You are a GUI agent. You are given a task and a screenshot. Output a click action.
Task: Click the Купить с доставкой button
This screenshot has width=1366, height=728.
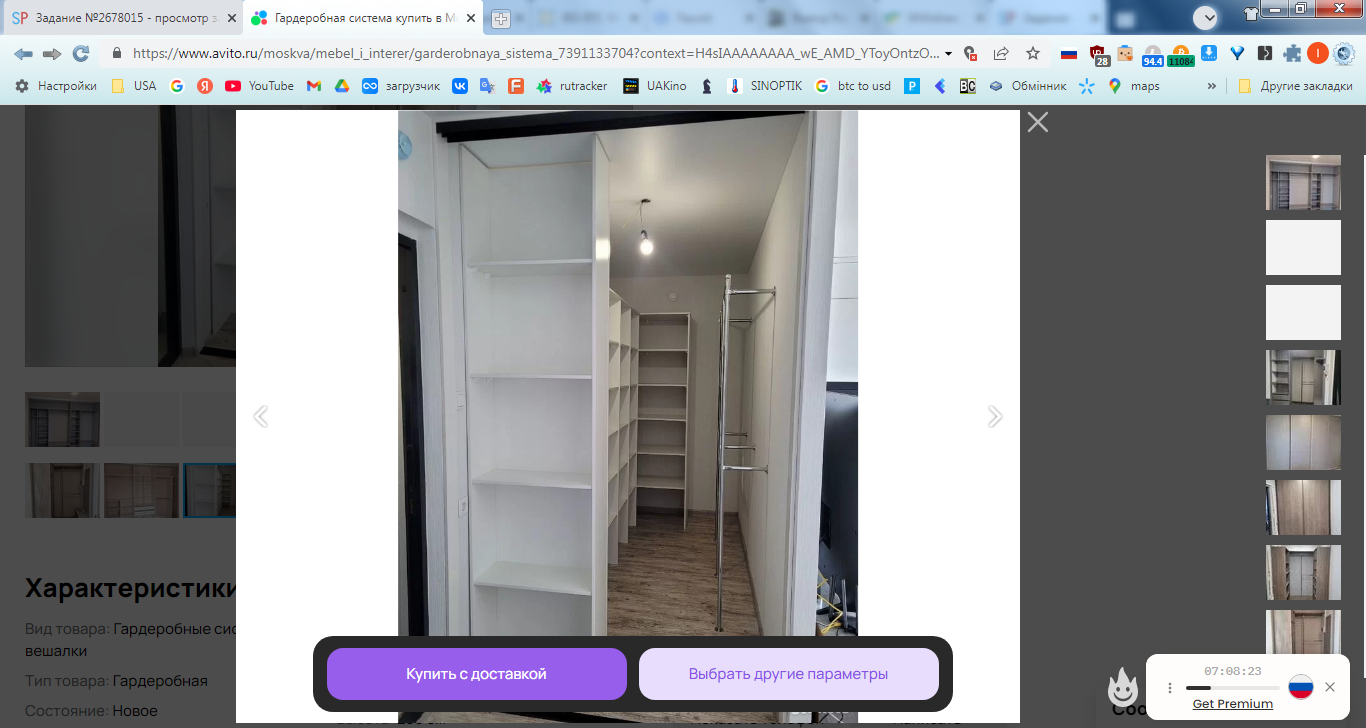point(477,674)
